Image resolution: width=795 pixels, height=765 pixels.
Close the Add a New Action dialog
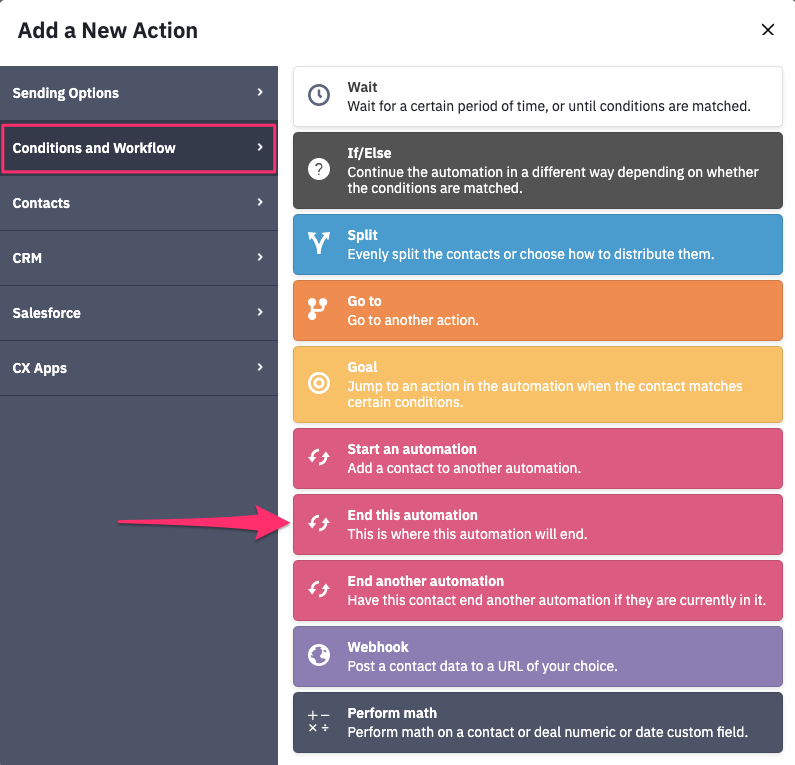point(768,30)
